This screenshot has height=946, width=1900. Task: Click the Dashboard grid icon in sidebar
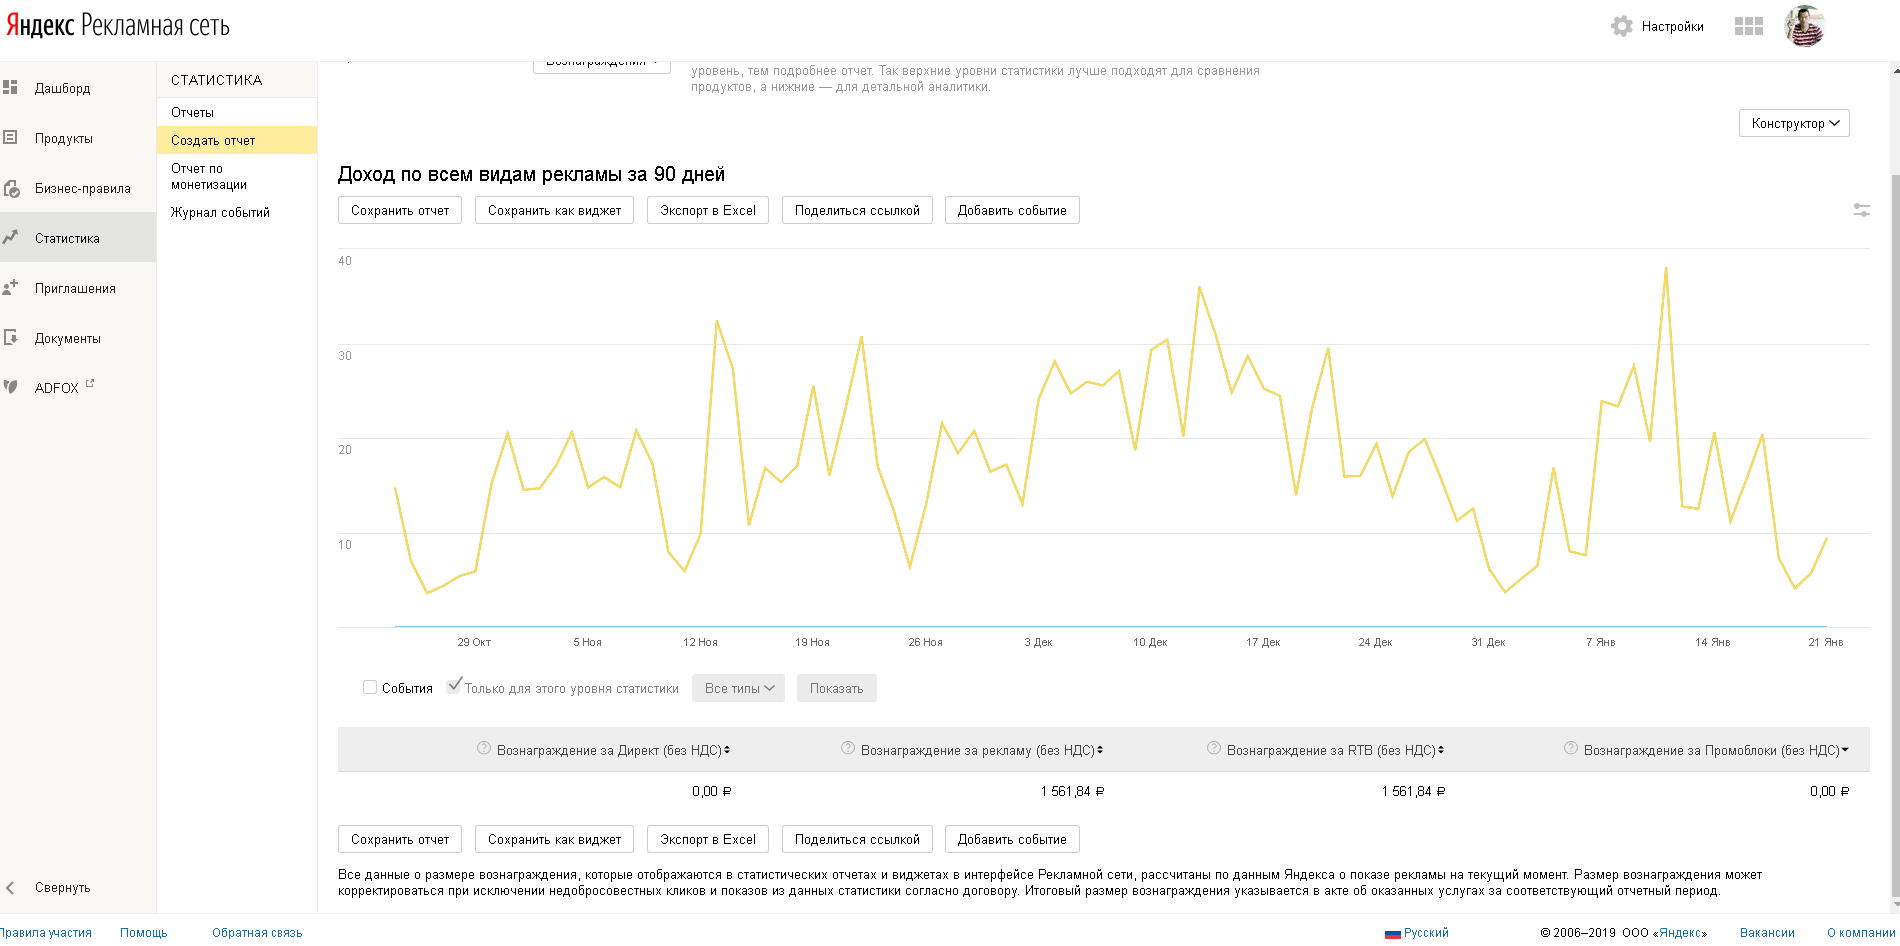tap(11, 87)
